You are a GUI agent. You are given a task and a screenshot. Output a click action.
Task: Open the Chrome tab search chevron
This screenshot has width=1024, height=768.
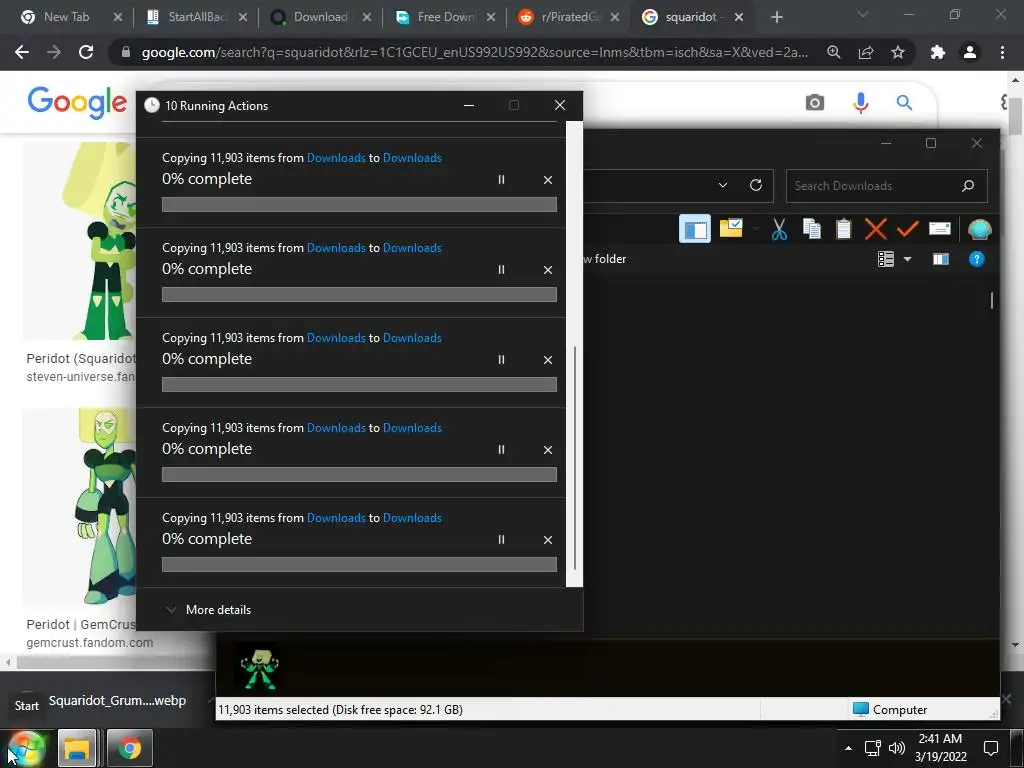(863, 14)
